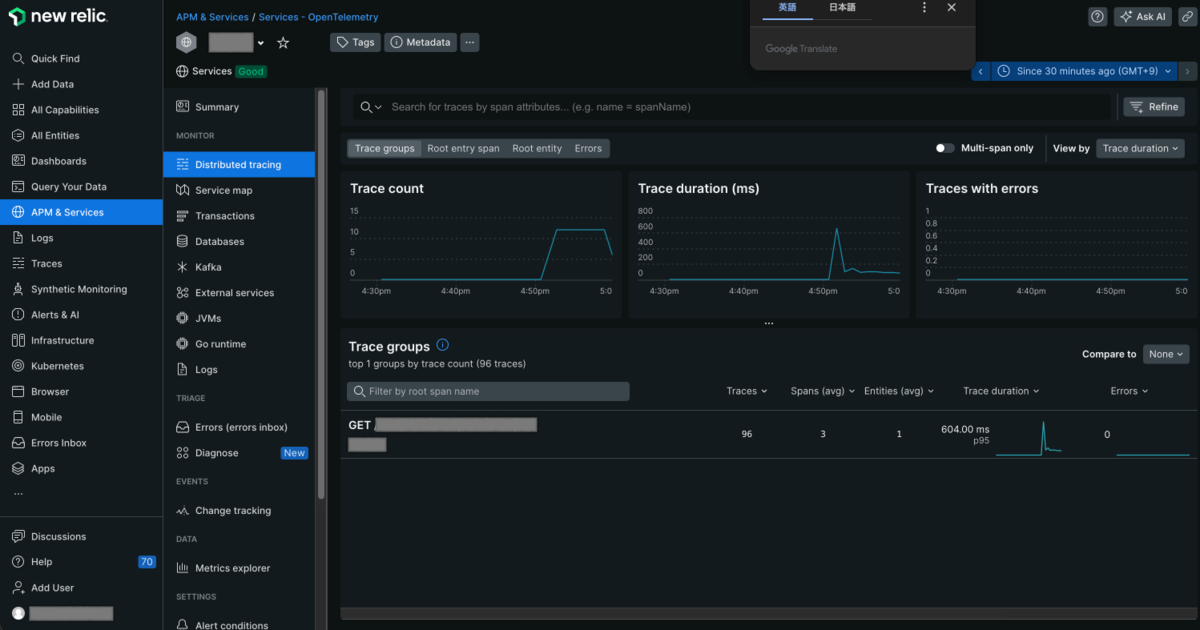Image resolution: width=1200 pixels, height=630 pixels.
Task: Open Kubernetes section
Action: pyautogui.click(x=57, y=366)
